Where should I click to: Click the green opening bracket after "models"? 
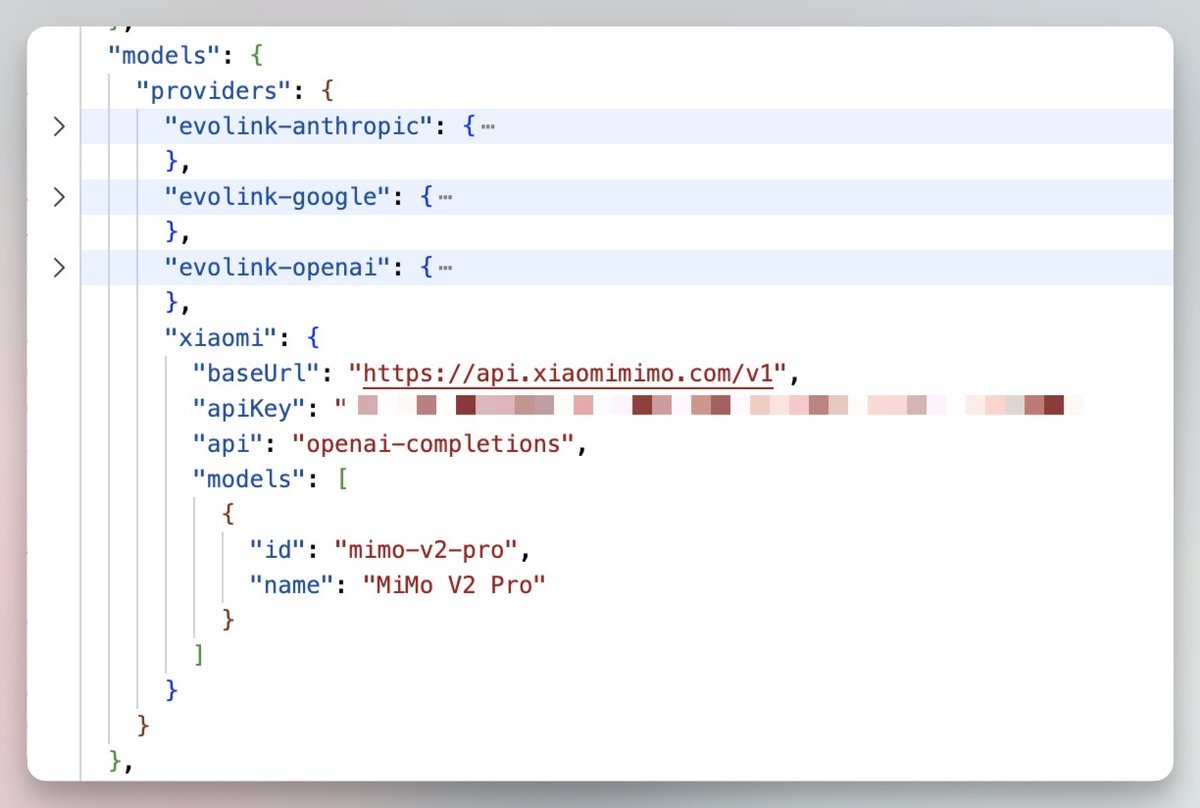pos(341,478)
